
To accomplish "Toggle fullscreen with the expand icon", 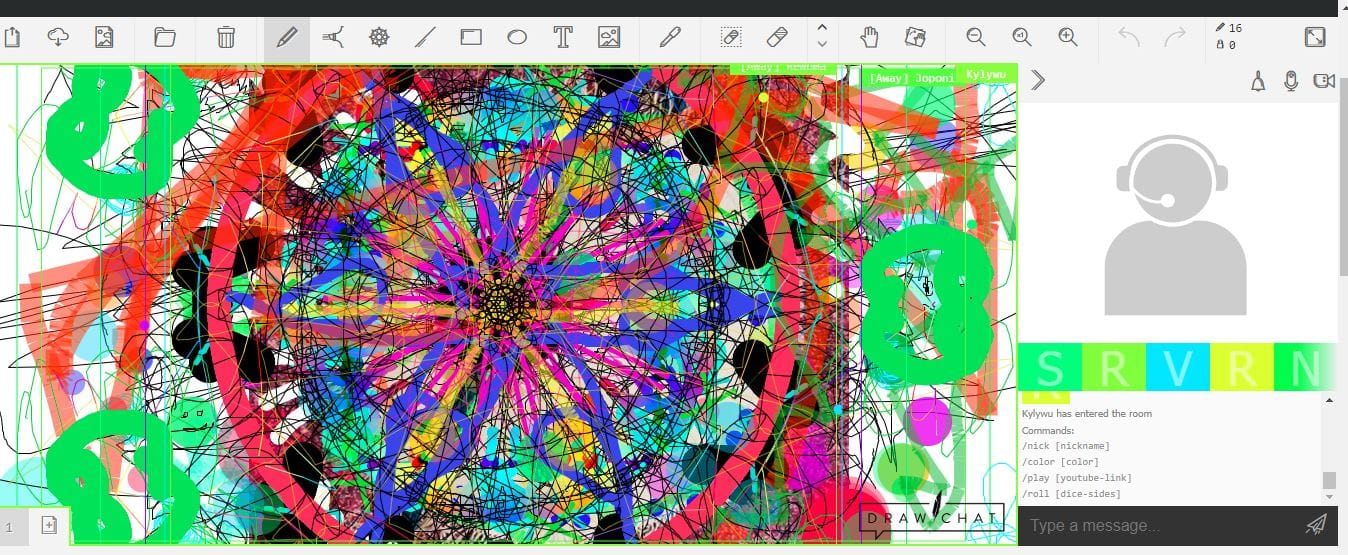I will [x=1315, y=38].
